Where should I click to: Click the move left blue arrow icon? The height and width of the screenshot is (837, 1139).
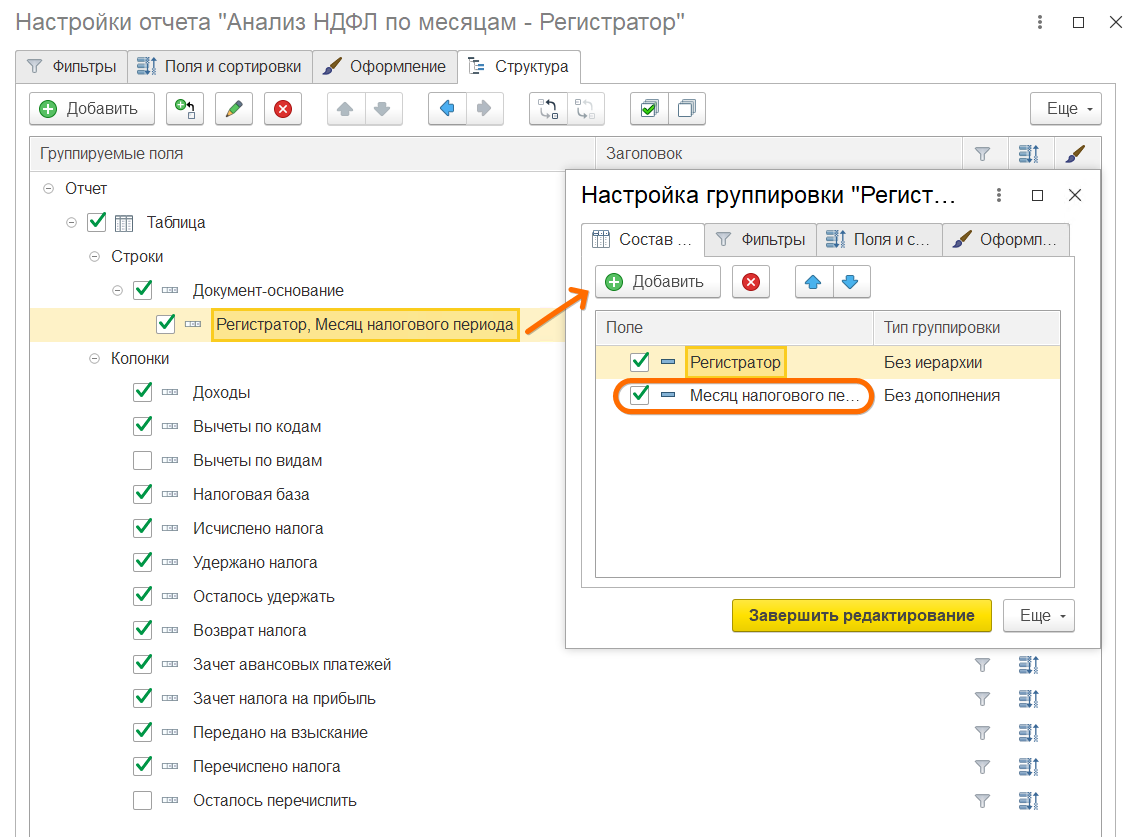pos(447,109)
